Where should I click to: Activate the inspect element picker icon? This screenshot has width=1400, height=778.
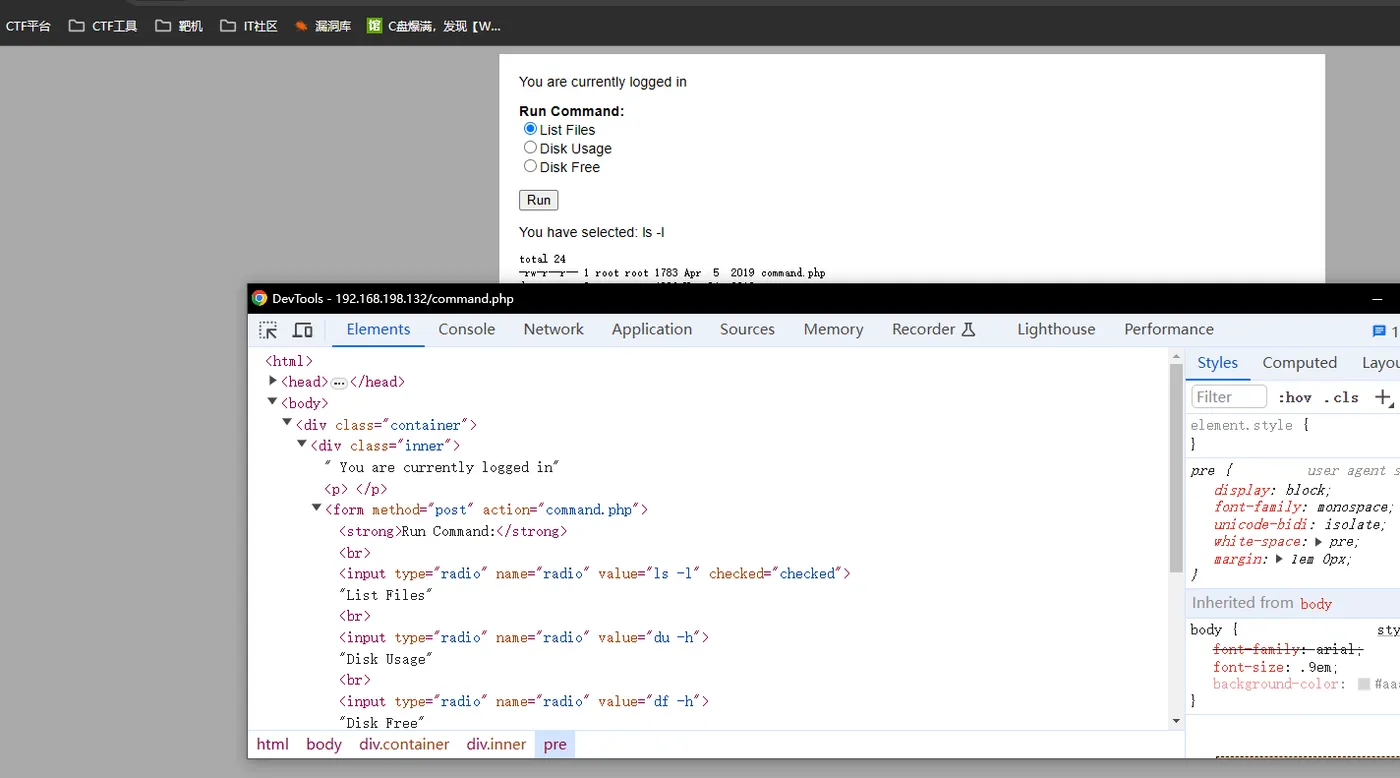268,330
